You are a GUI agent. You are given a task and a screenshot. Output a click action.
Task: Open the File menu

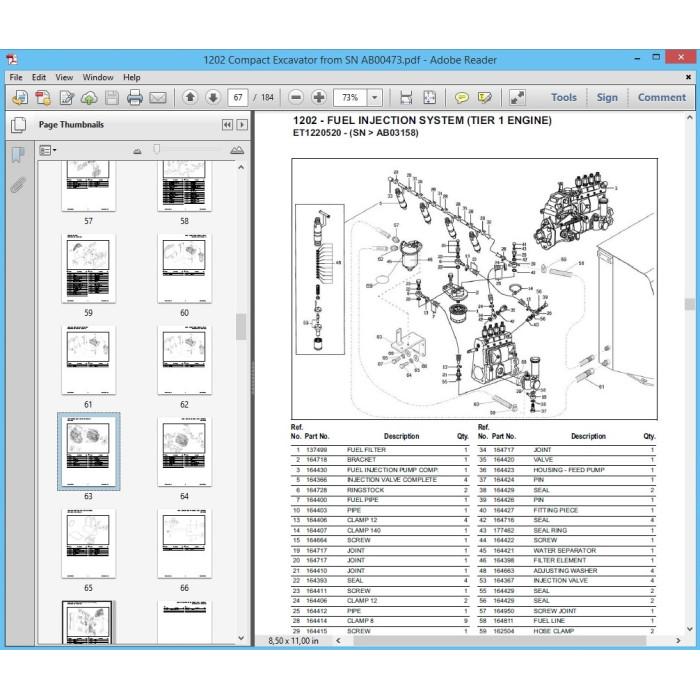click(x=16, y=77)
